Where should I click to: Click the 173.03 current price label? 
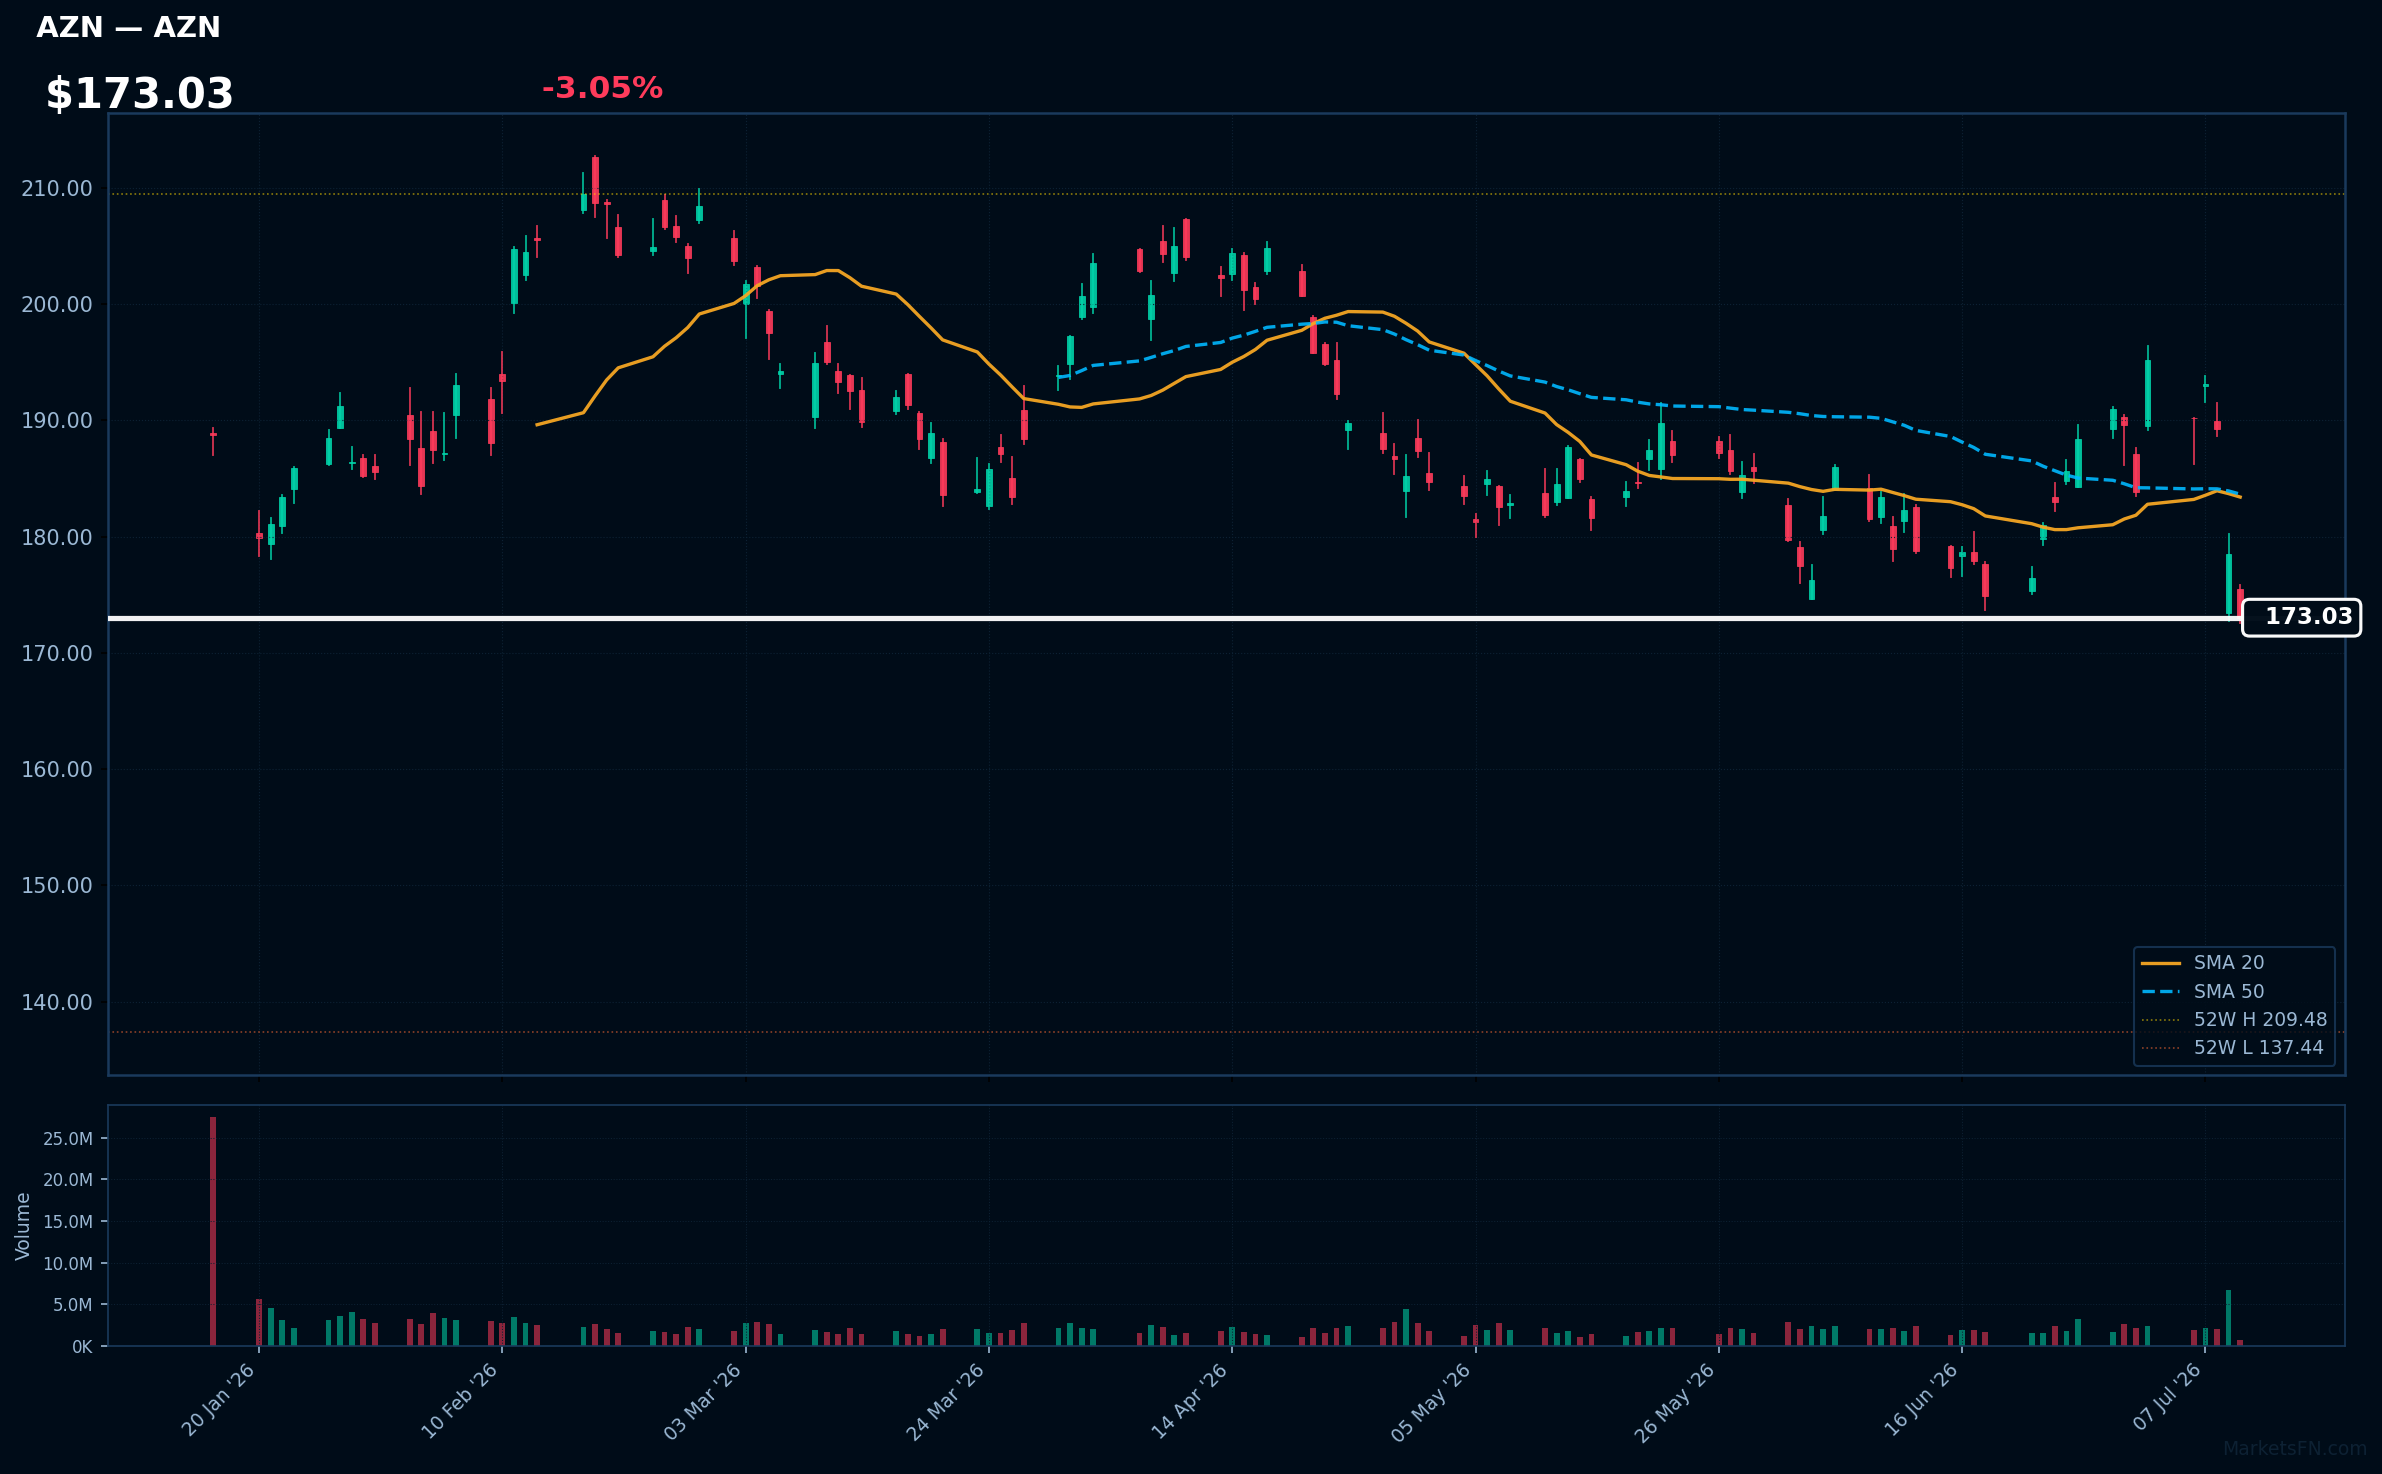click(x=2301, y=617)
